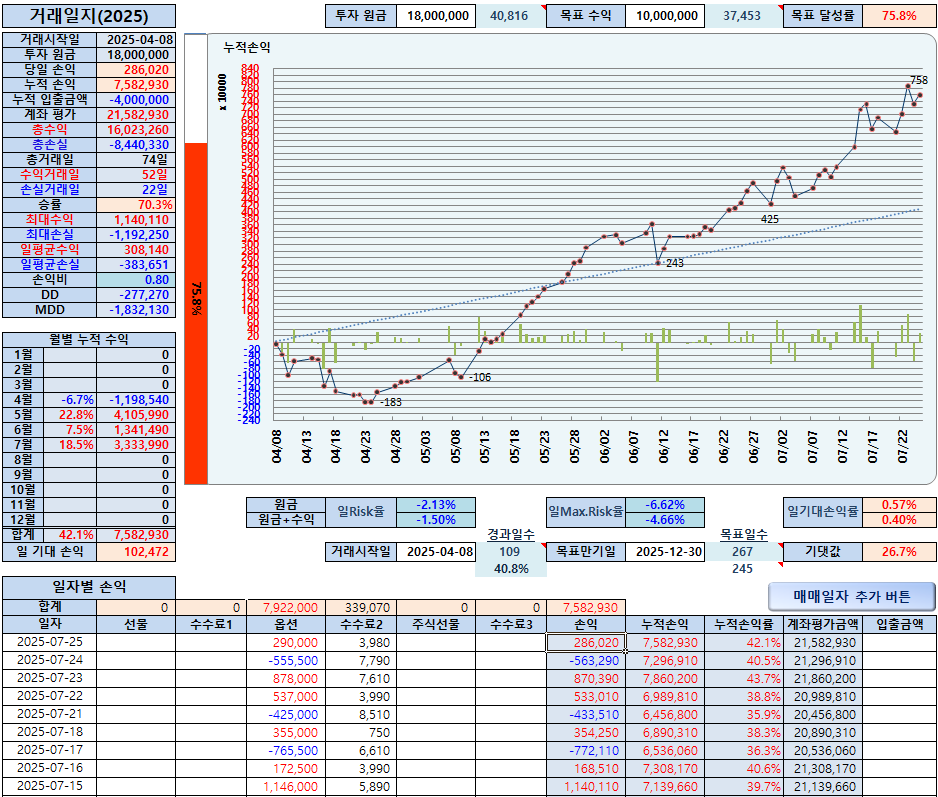Select the 목표만기일 date 2025-12-30

665,552
